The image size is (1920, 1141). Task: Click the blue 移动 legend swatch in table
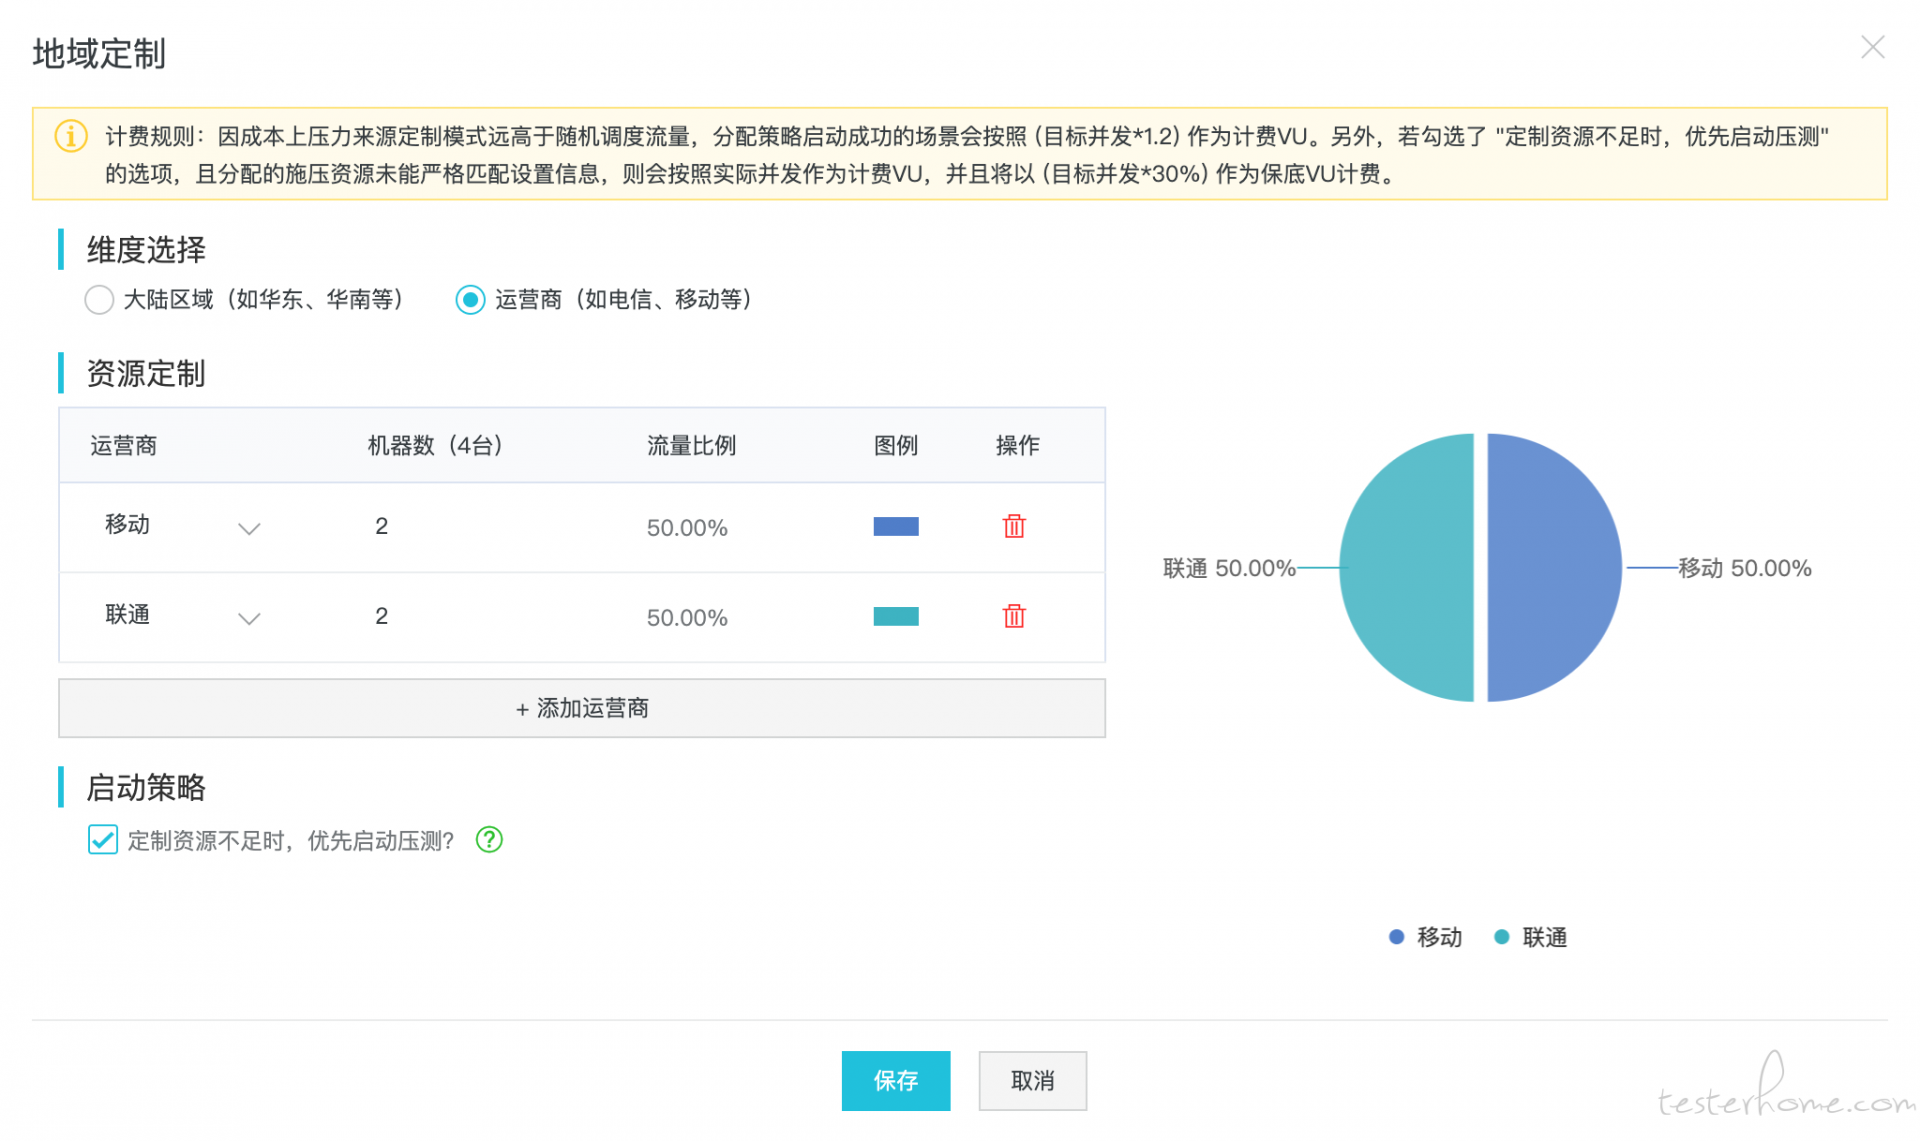[896, 526]
